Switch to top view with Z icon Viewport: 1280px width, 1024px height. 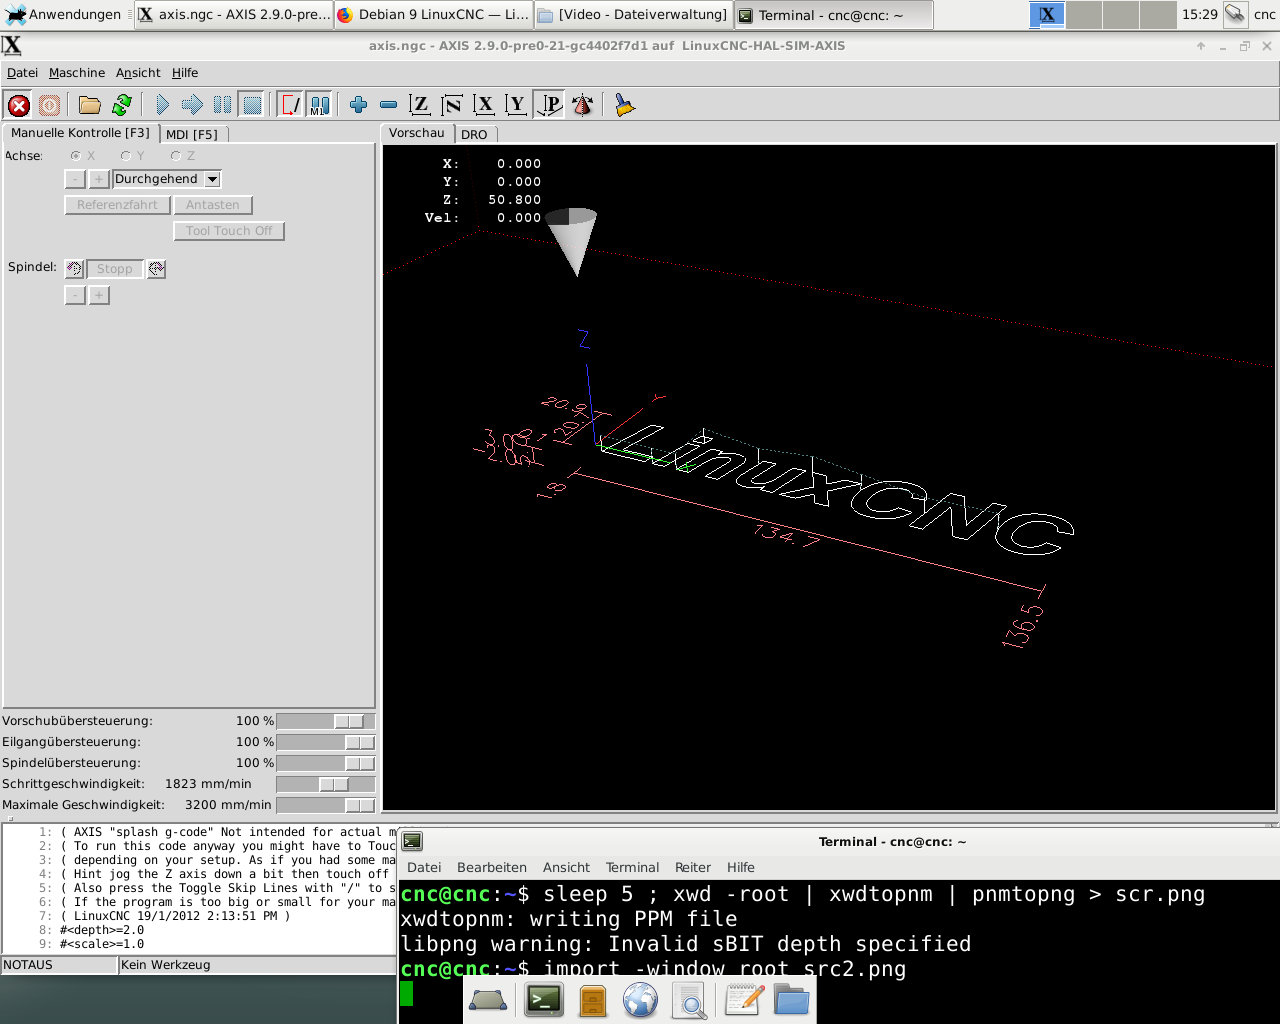coord(420,105)
